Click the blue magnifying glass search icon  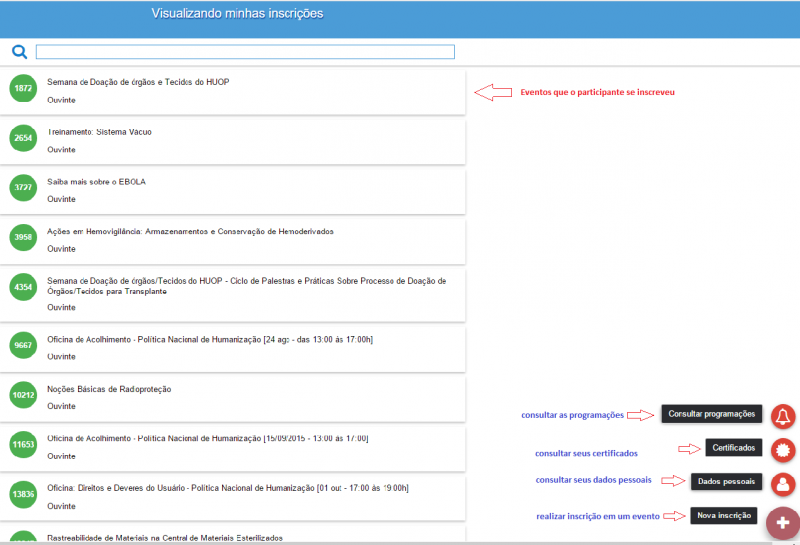pos(19,52)
